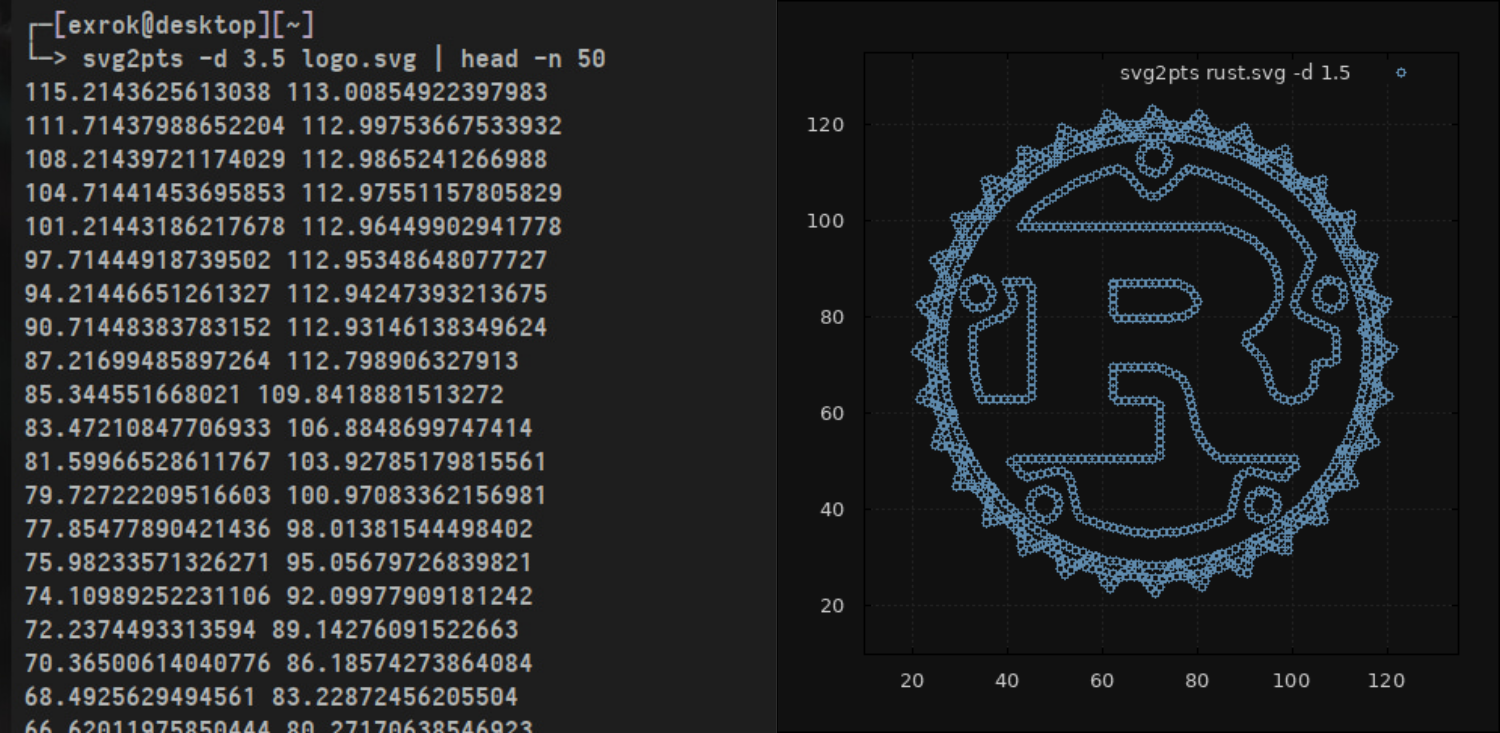This screenshot has height=733, width=1500.
Task: Select the coordinate 108.21439721174029
Action: coord(155,160)
